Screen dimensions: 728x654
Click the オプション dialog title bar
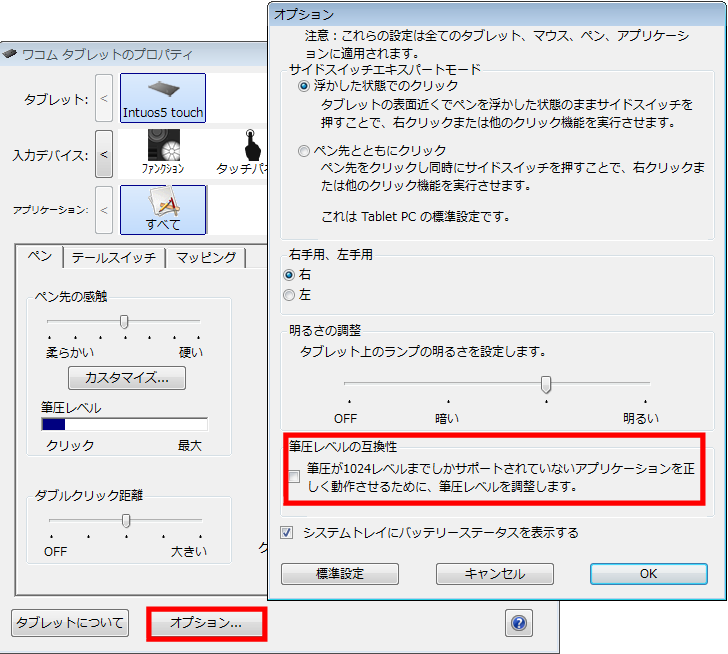pyautogui.click(x=497, y=14)
